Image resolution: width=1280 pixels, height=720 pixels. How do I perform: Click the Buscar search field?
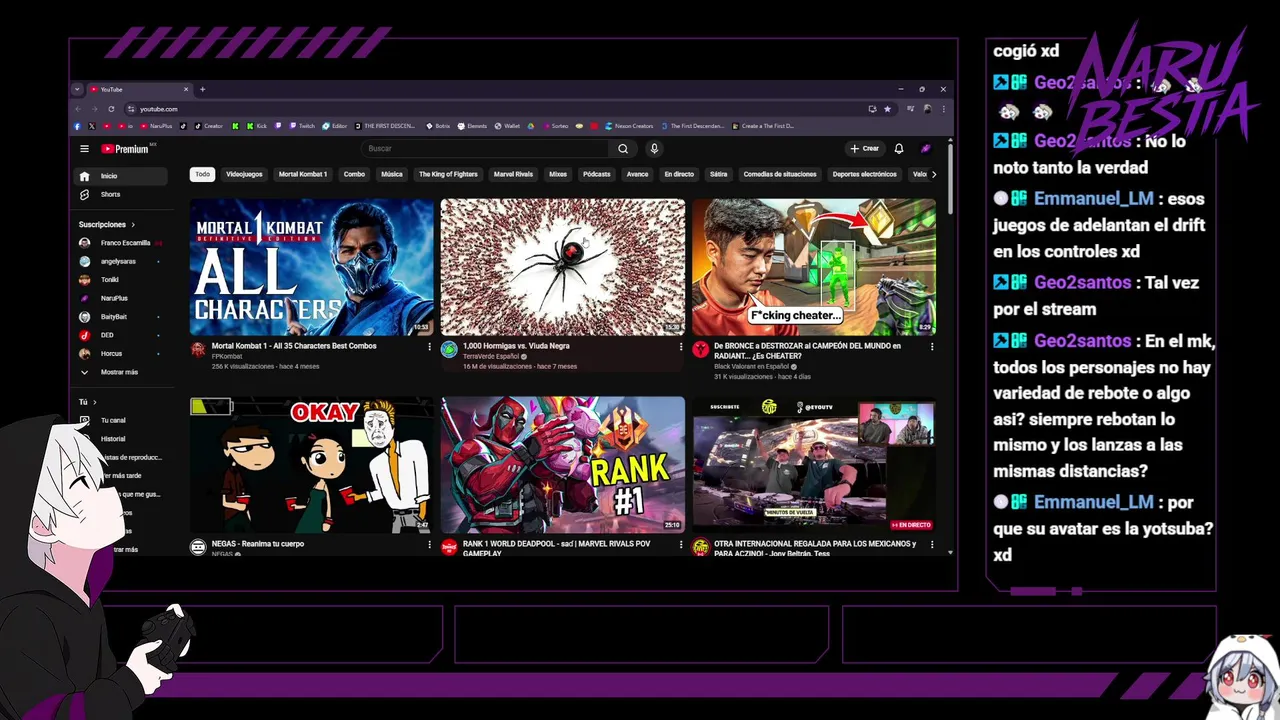click(x=485, y=149)
